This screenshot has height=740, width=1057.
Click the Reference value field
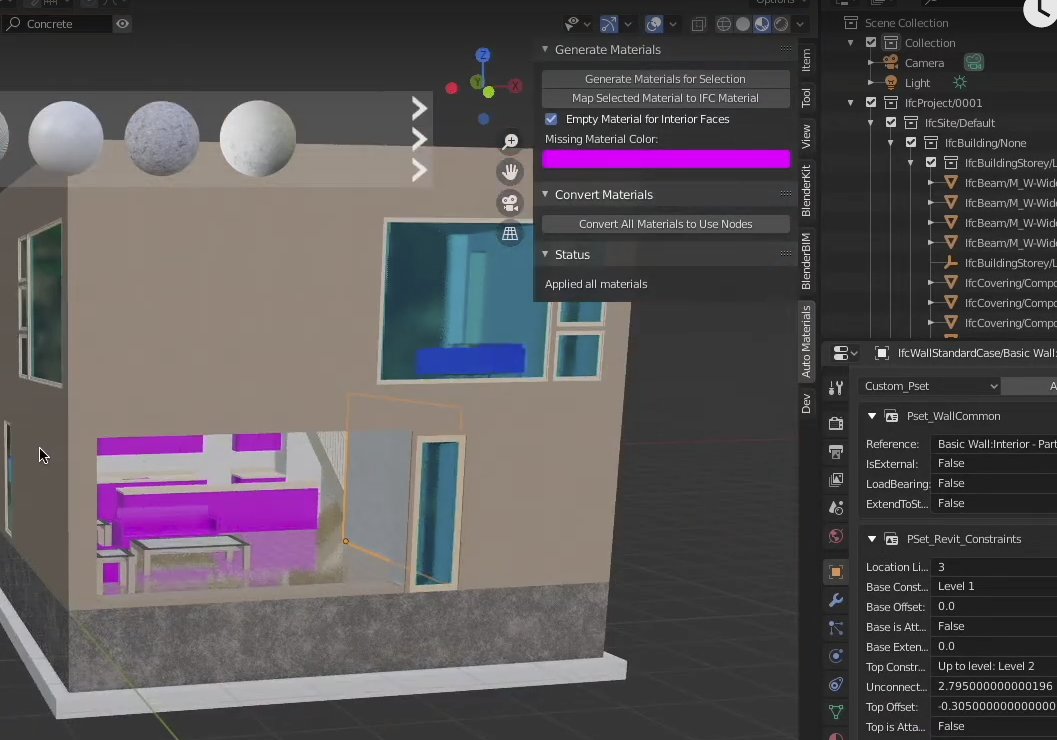click(994, 443)
